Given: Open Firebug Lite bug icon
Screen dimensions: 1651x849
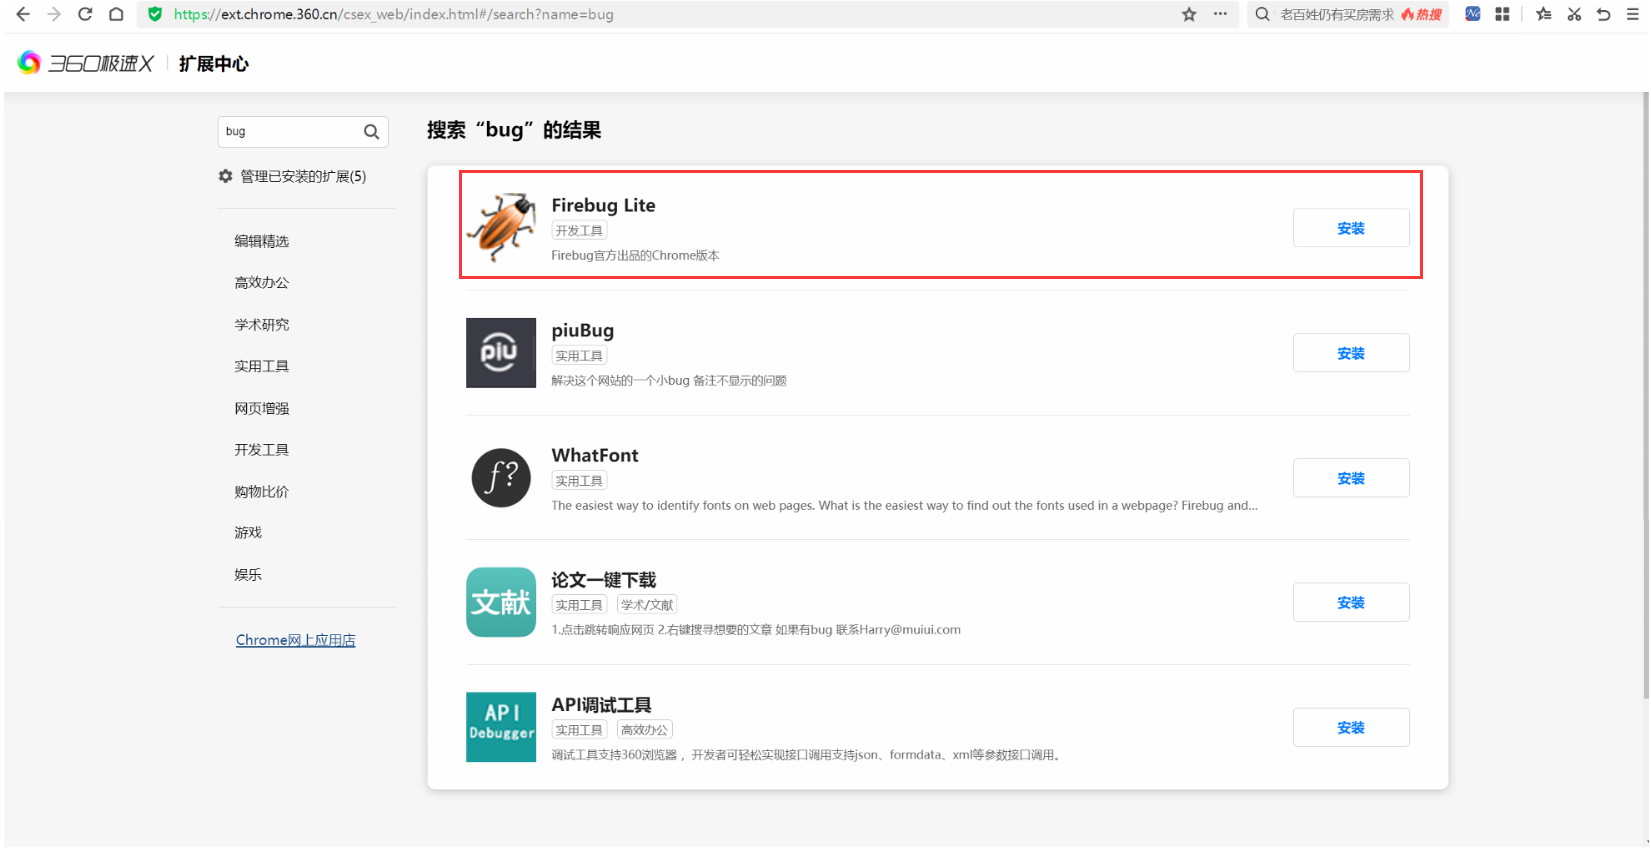Looking at the screenshot, I should click(501, 227).
